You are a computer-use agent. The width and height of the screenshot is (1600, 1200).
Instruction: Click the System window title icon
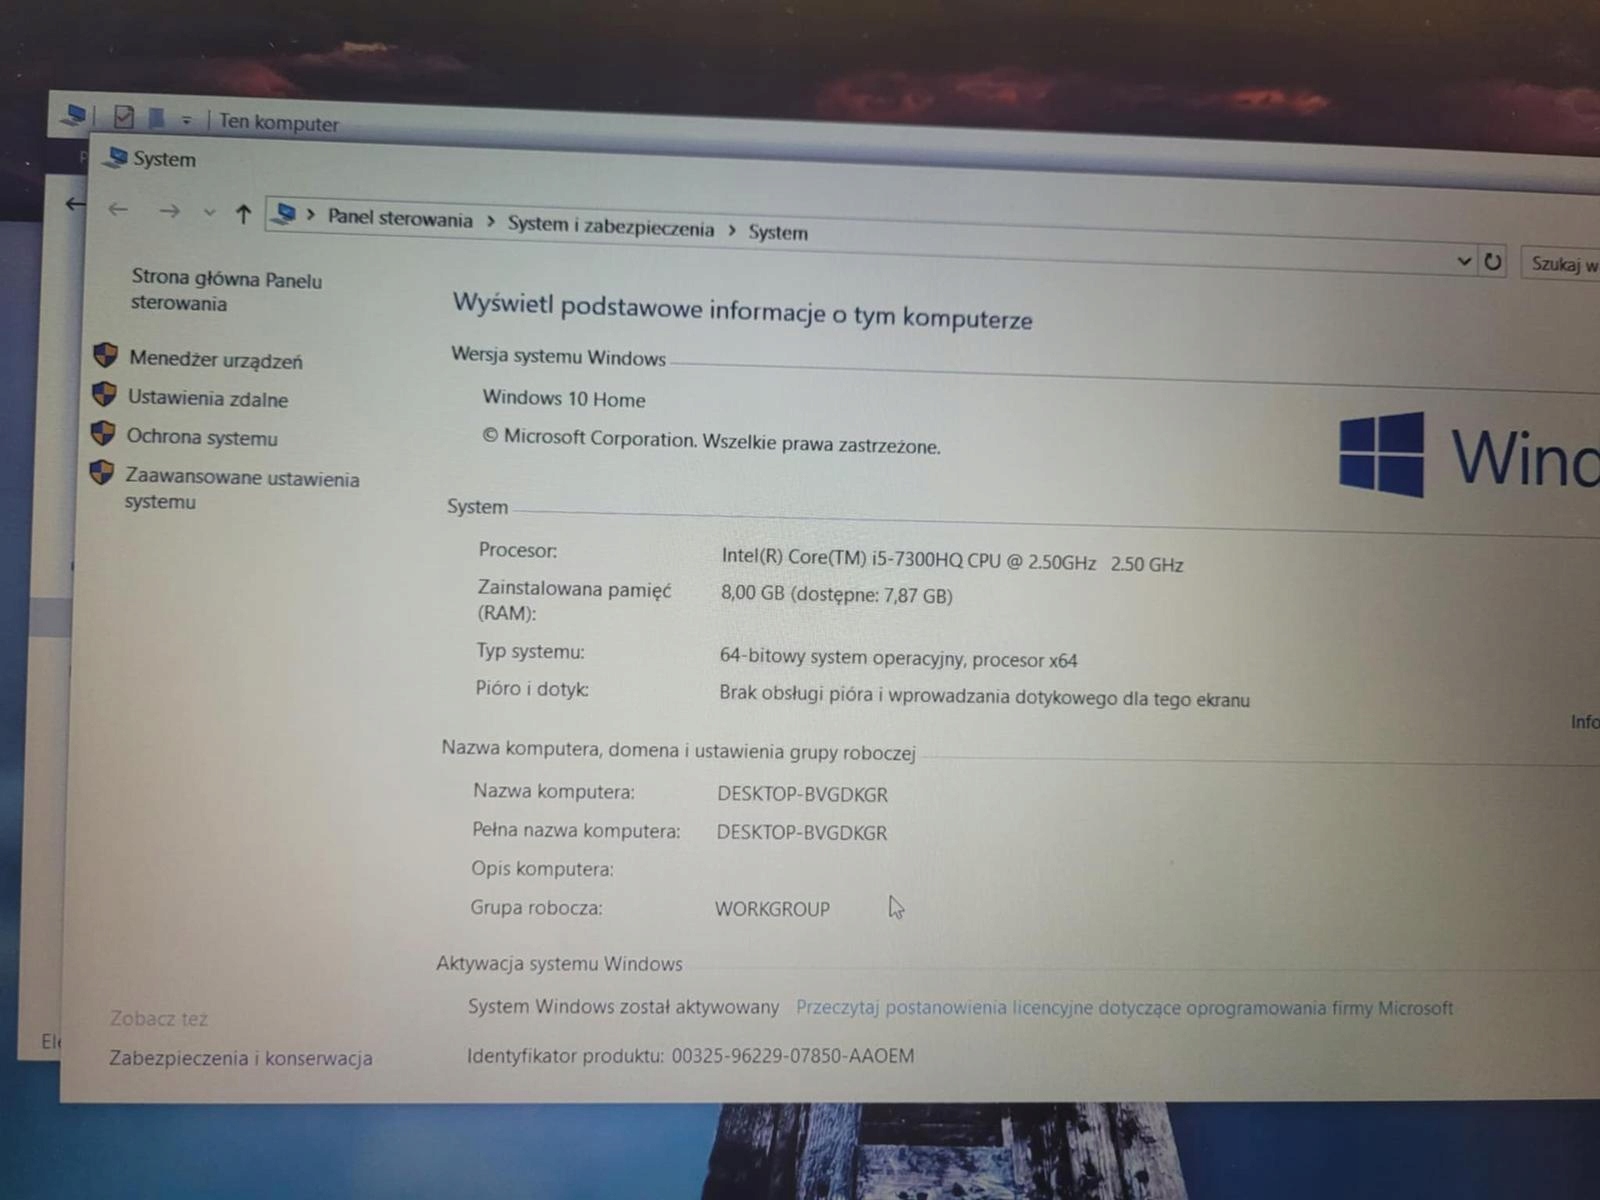coord(117,157)
